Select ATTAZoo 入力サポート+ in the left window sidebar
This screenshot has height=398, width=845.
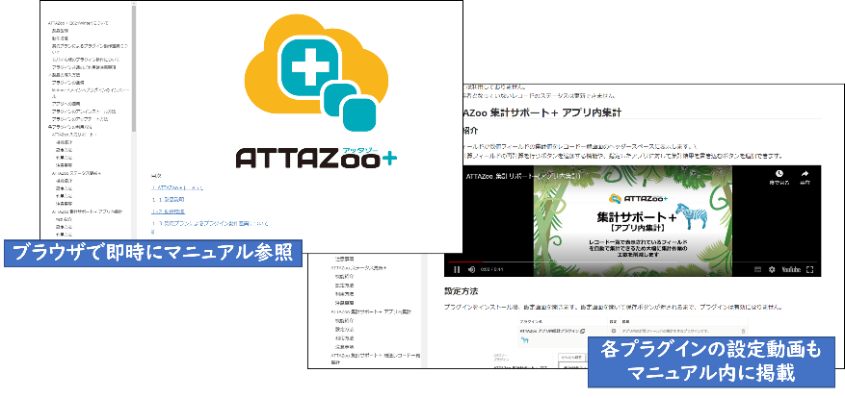coord(74,135)
